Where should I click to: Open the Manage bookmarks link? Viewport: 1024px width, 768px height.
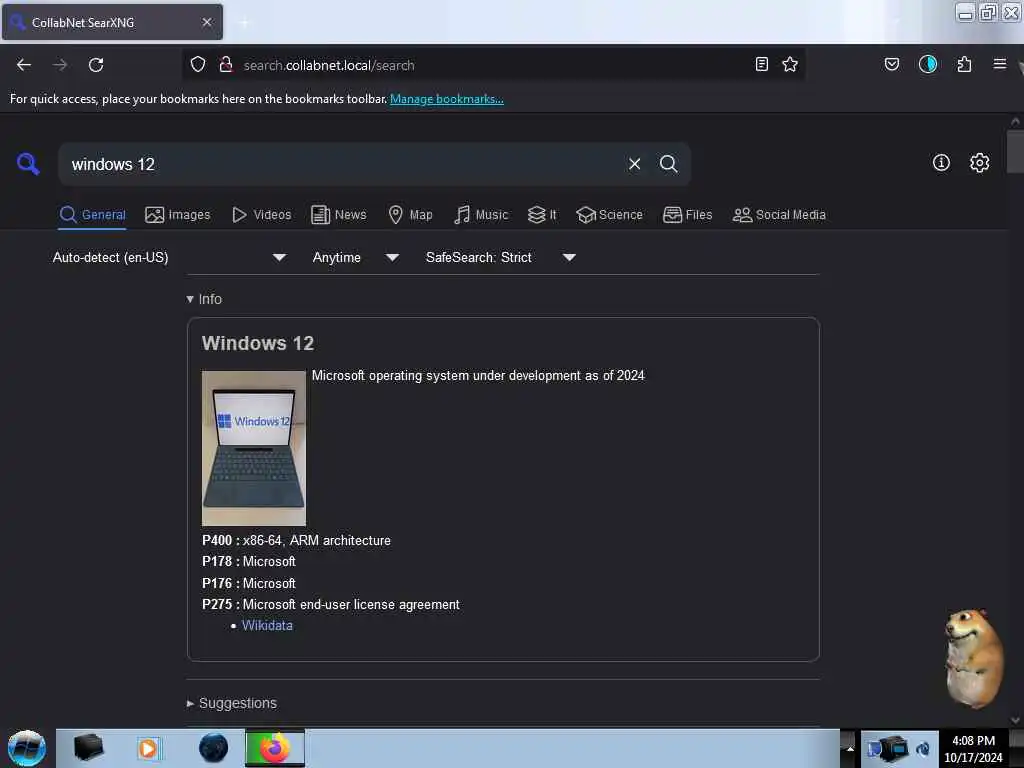[447, 99]
